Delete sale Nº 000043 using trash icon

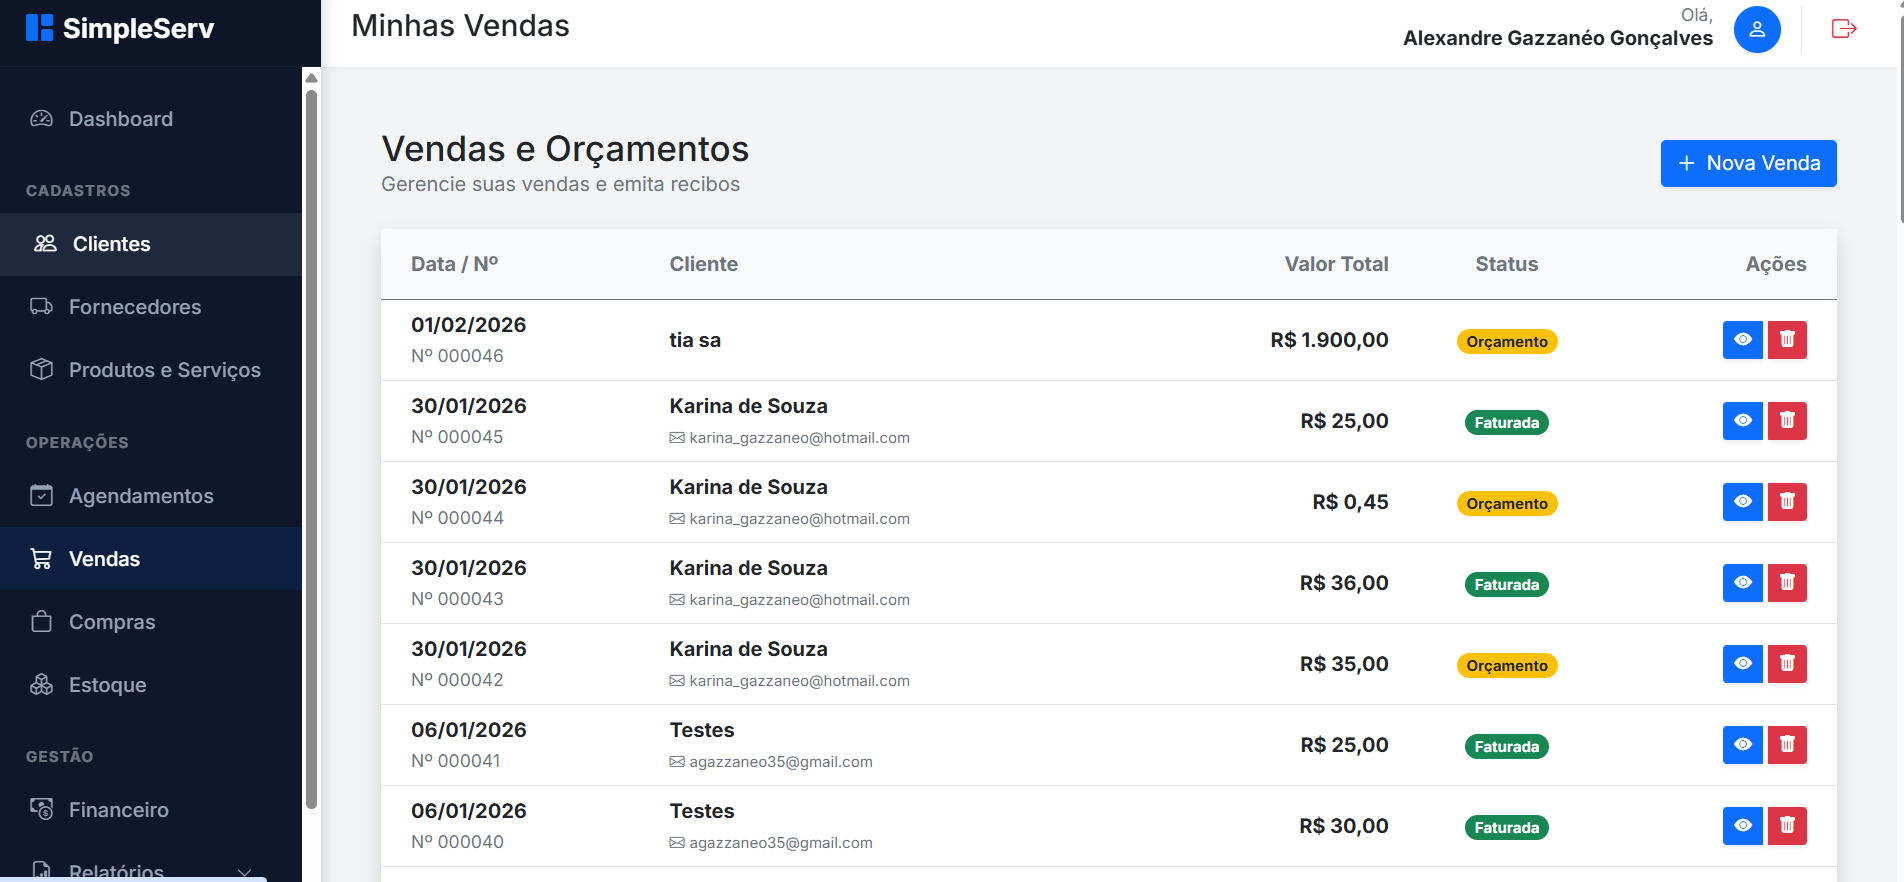[x=1786, y=583]
